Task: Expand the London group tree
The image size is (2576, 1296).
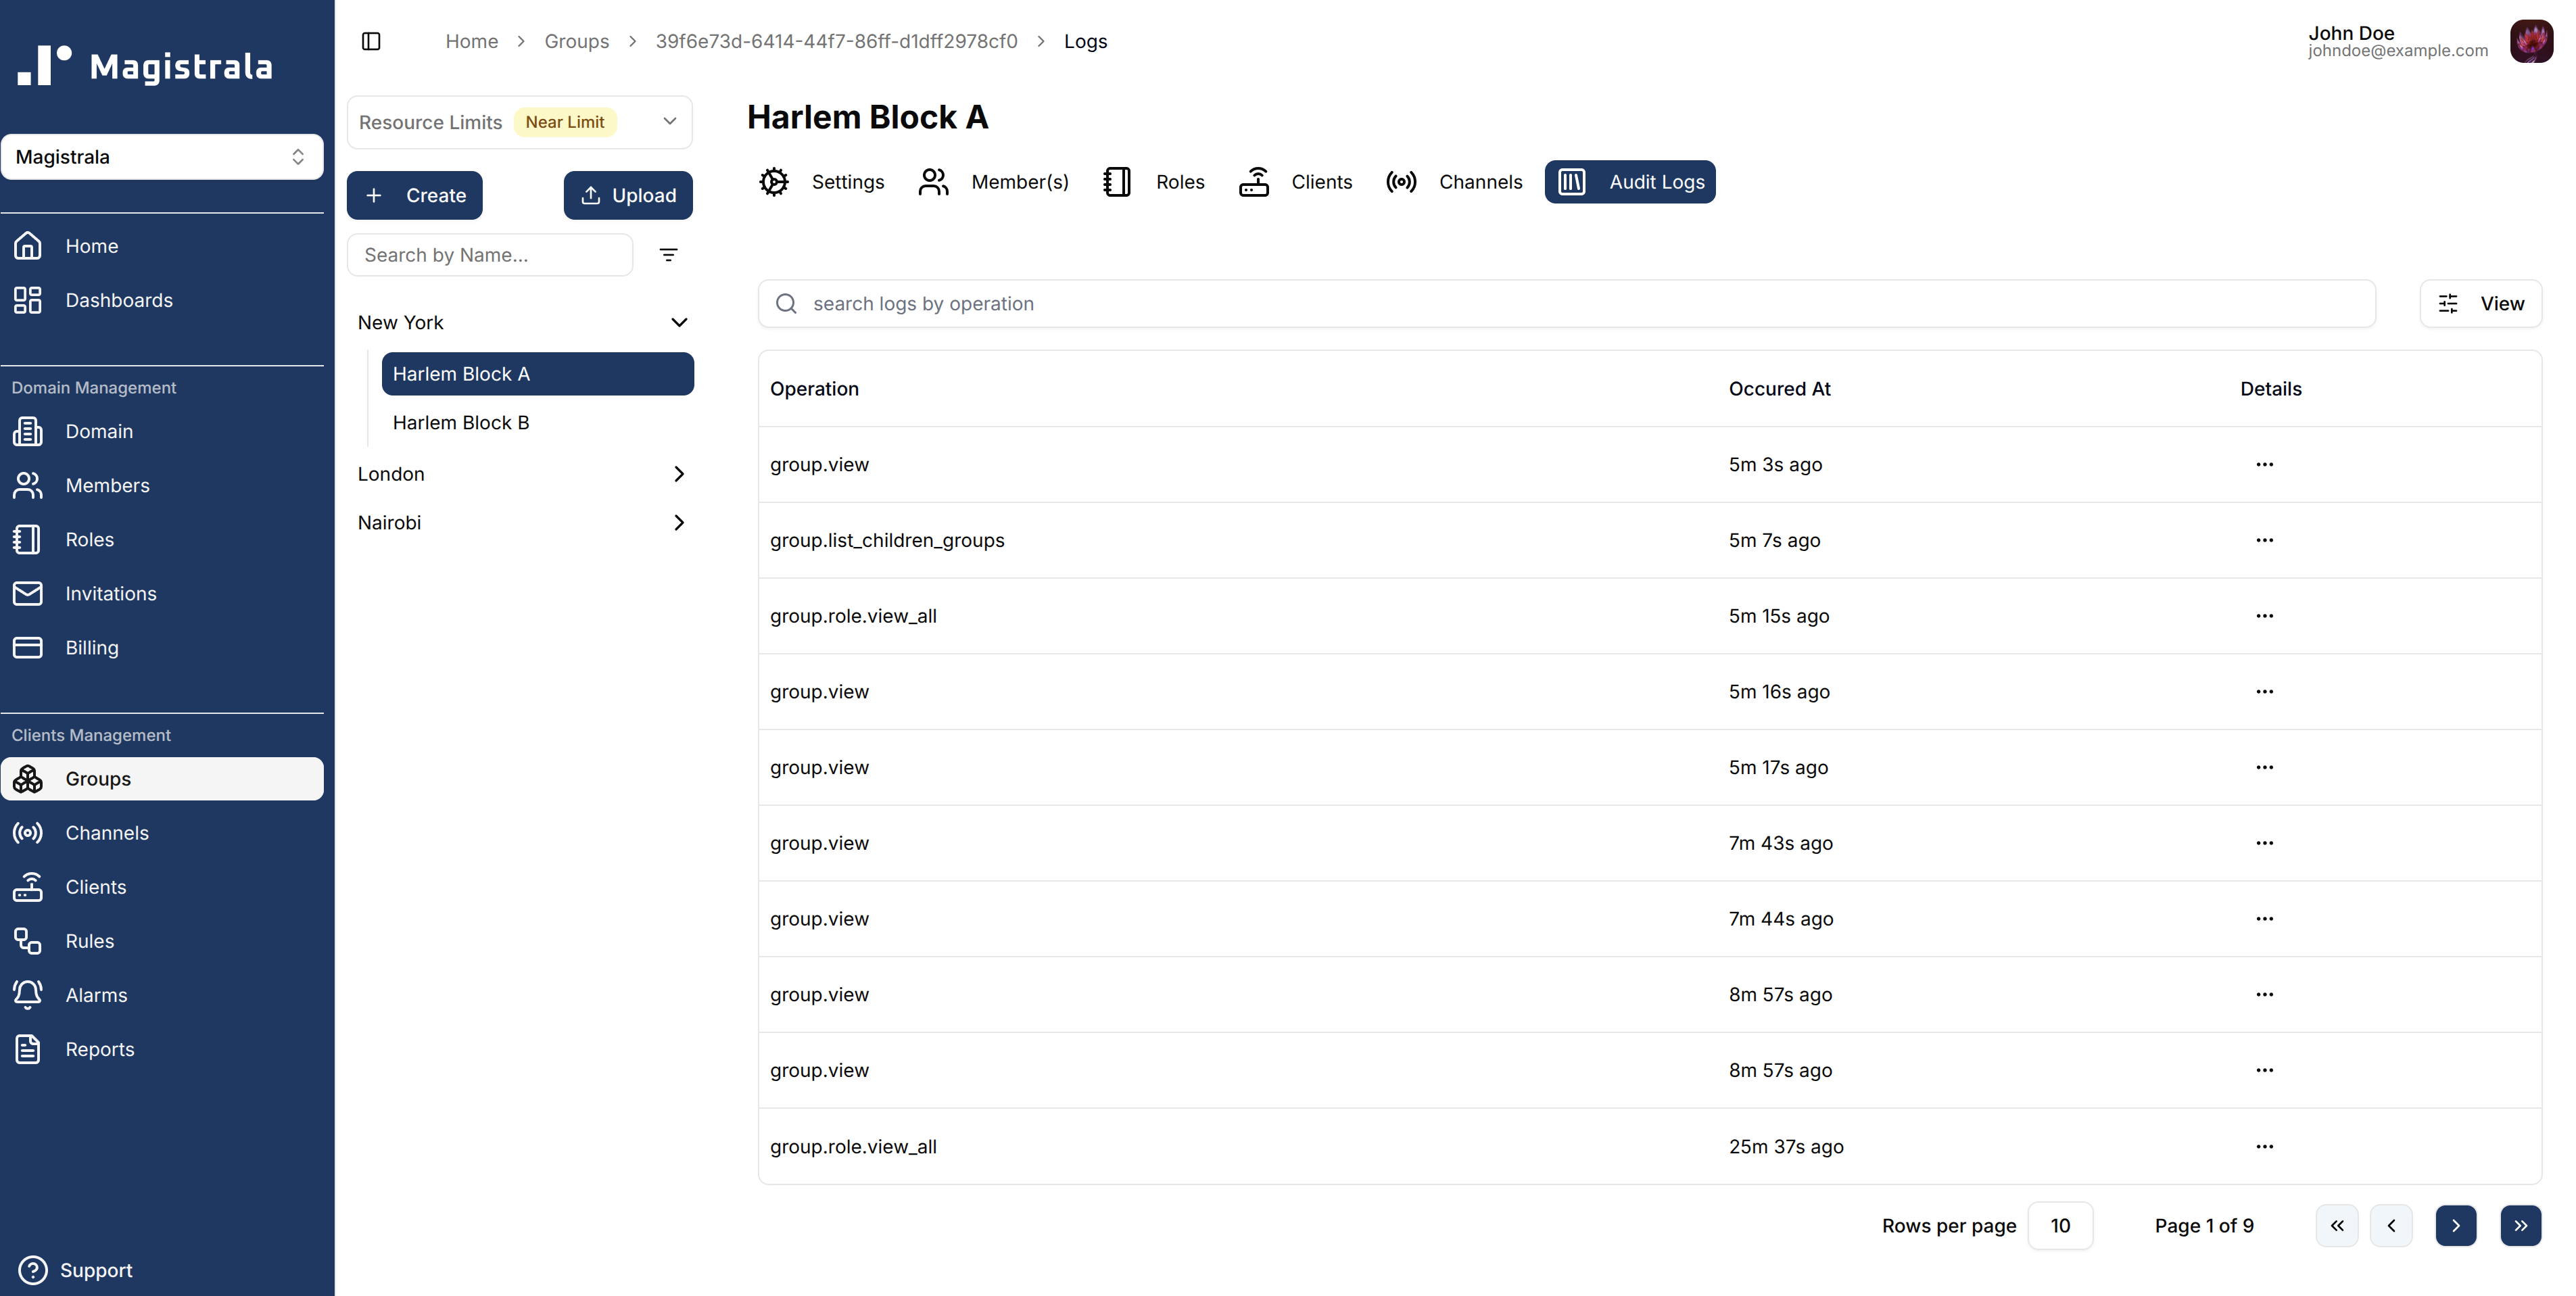Action: [x=678, y=474]
